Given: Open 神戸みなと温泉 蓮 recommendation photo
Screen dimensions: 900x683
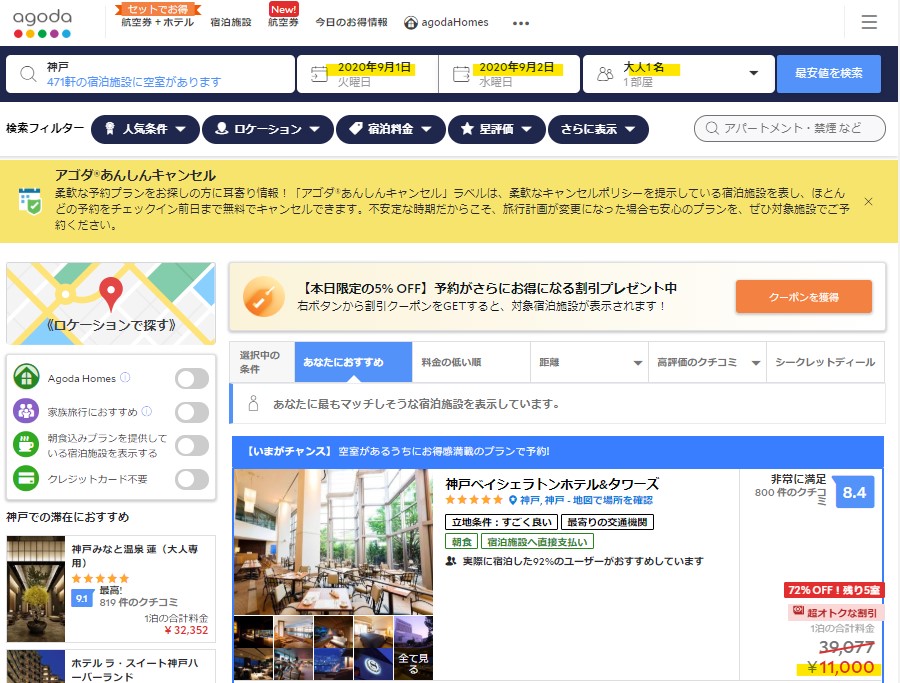Looking at the screenshot, I should click(x=36, y=589).
